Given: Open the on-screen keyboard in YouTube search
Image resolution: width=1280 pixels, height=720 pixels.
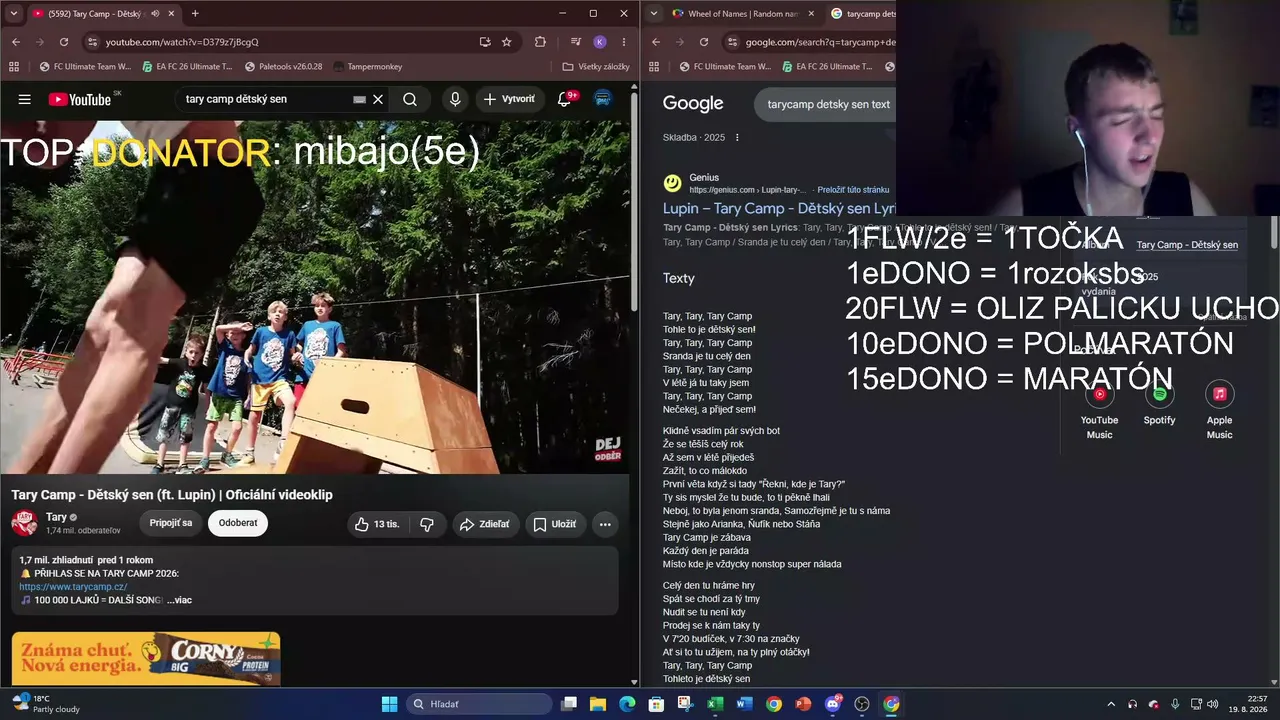Looking at the screenshot, I should pos(360,99).
